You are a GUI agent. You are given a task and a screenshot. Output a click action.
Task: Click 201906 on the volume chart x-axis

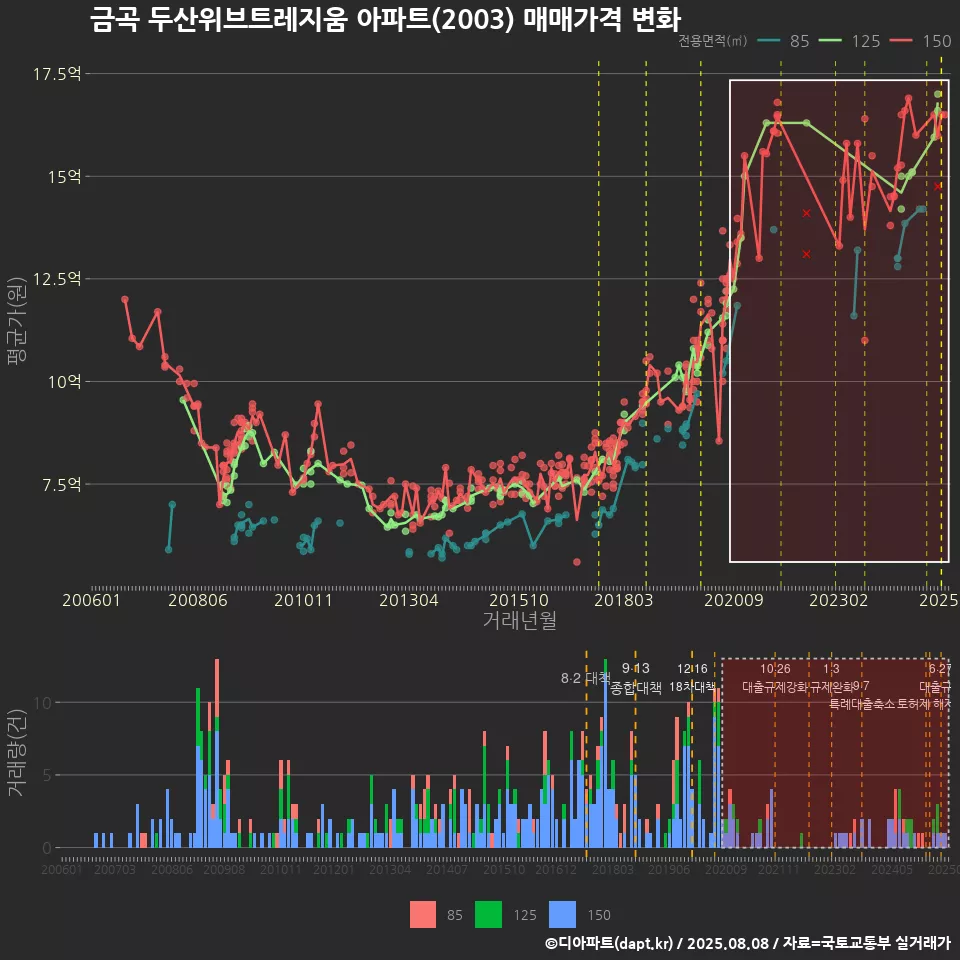pos(669,869)
